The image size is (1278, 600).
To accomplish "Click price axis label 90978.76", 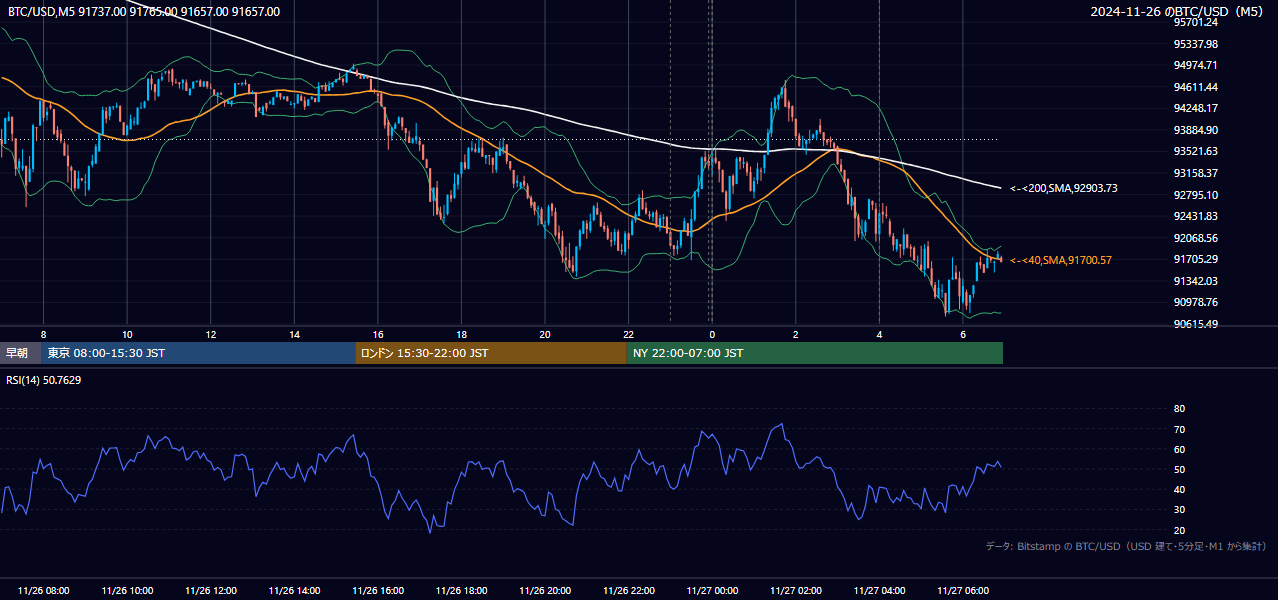I will click(1195, 302).
